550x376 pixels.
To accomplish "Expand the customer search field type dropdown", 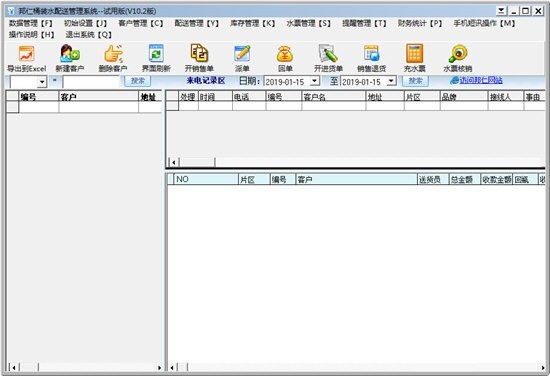I will point(42,82).
